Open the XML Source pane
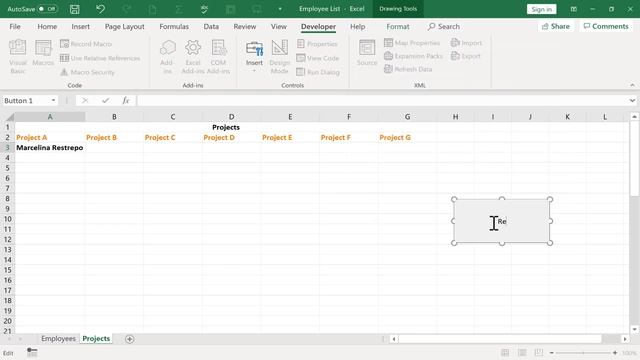The height and width of the screenshot is (360, 640). (x=367, y=52)
